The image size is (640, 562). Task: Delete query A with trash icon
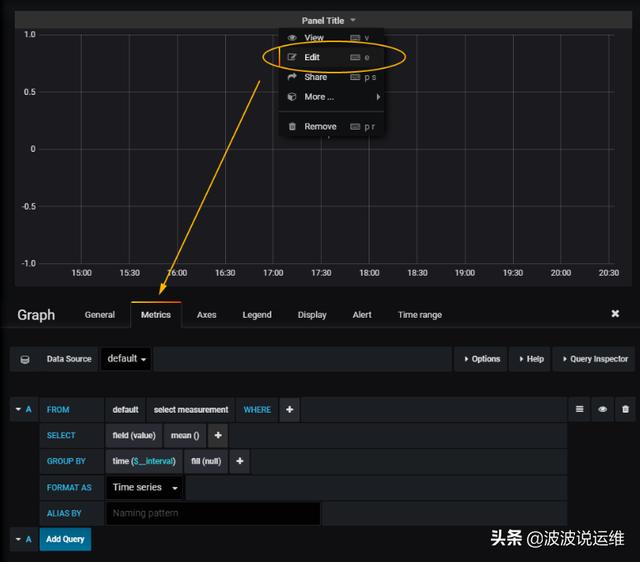click(625, 409)
